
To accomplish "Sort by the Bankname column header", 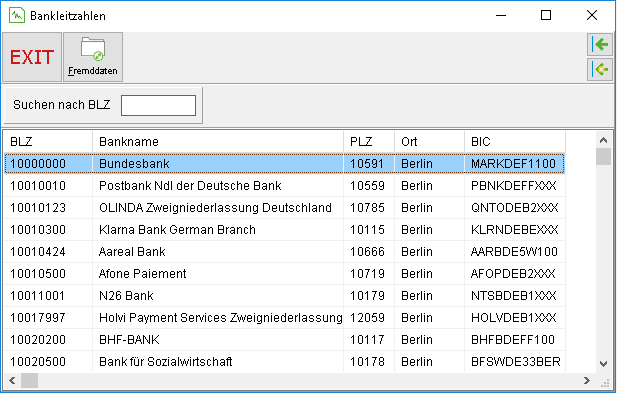I will (x=218, y=142).
